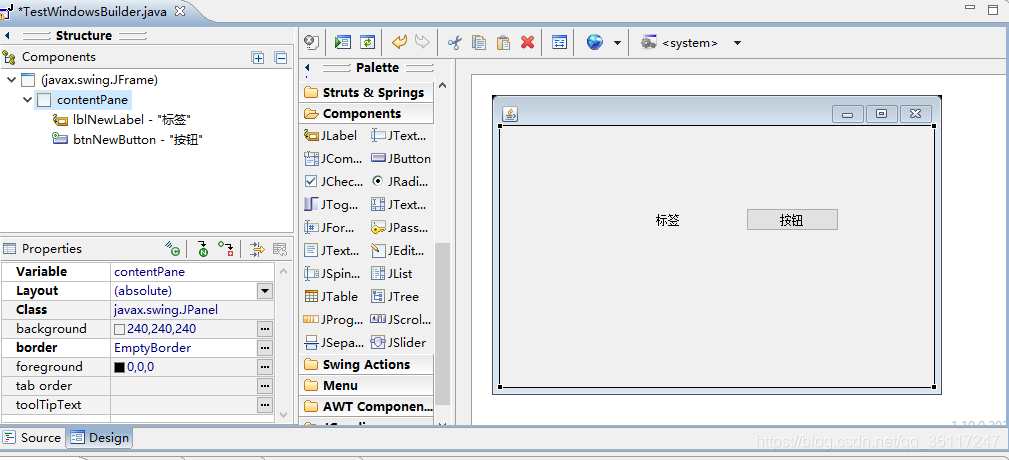This screenshot has height=460, width=1009.
Task: Collapse Structure panel with left arrow
Action: 6,35
